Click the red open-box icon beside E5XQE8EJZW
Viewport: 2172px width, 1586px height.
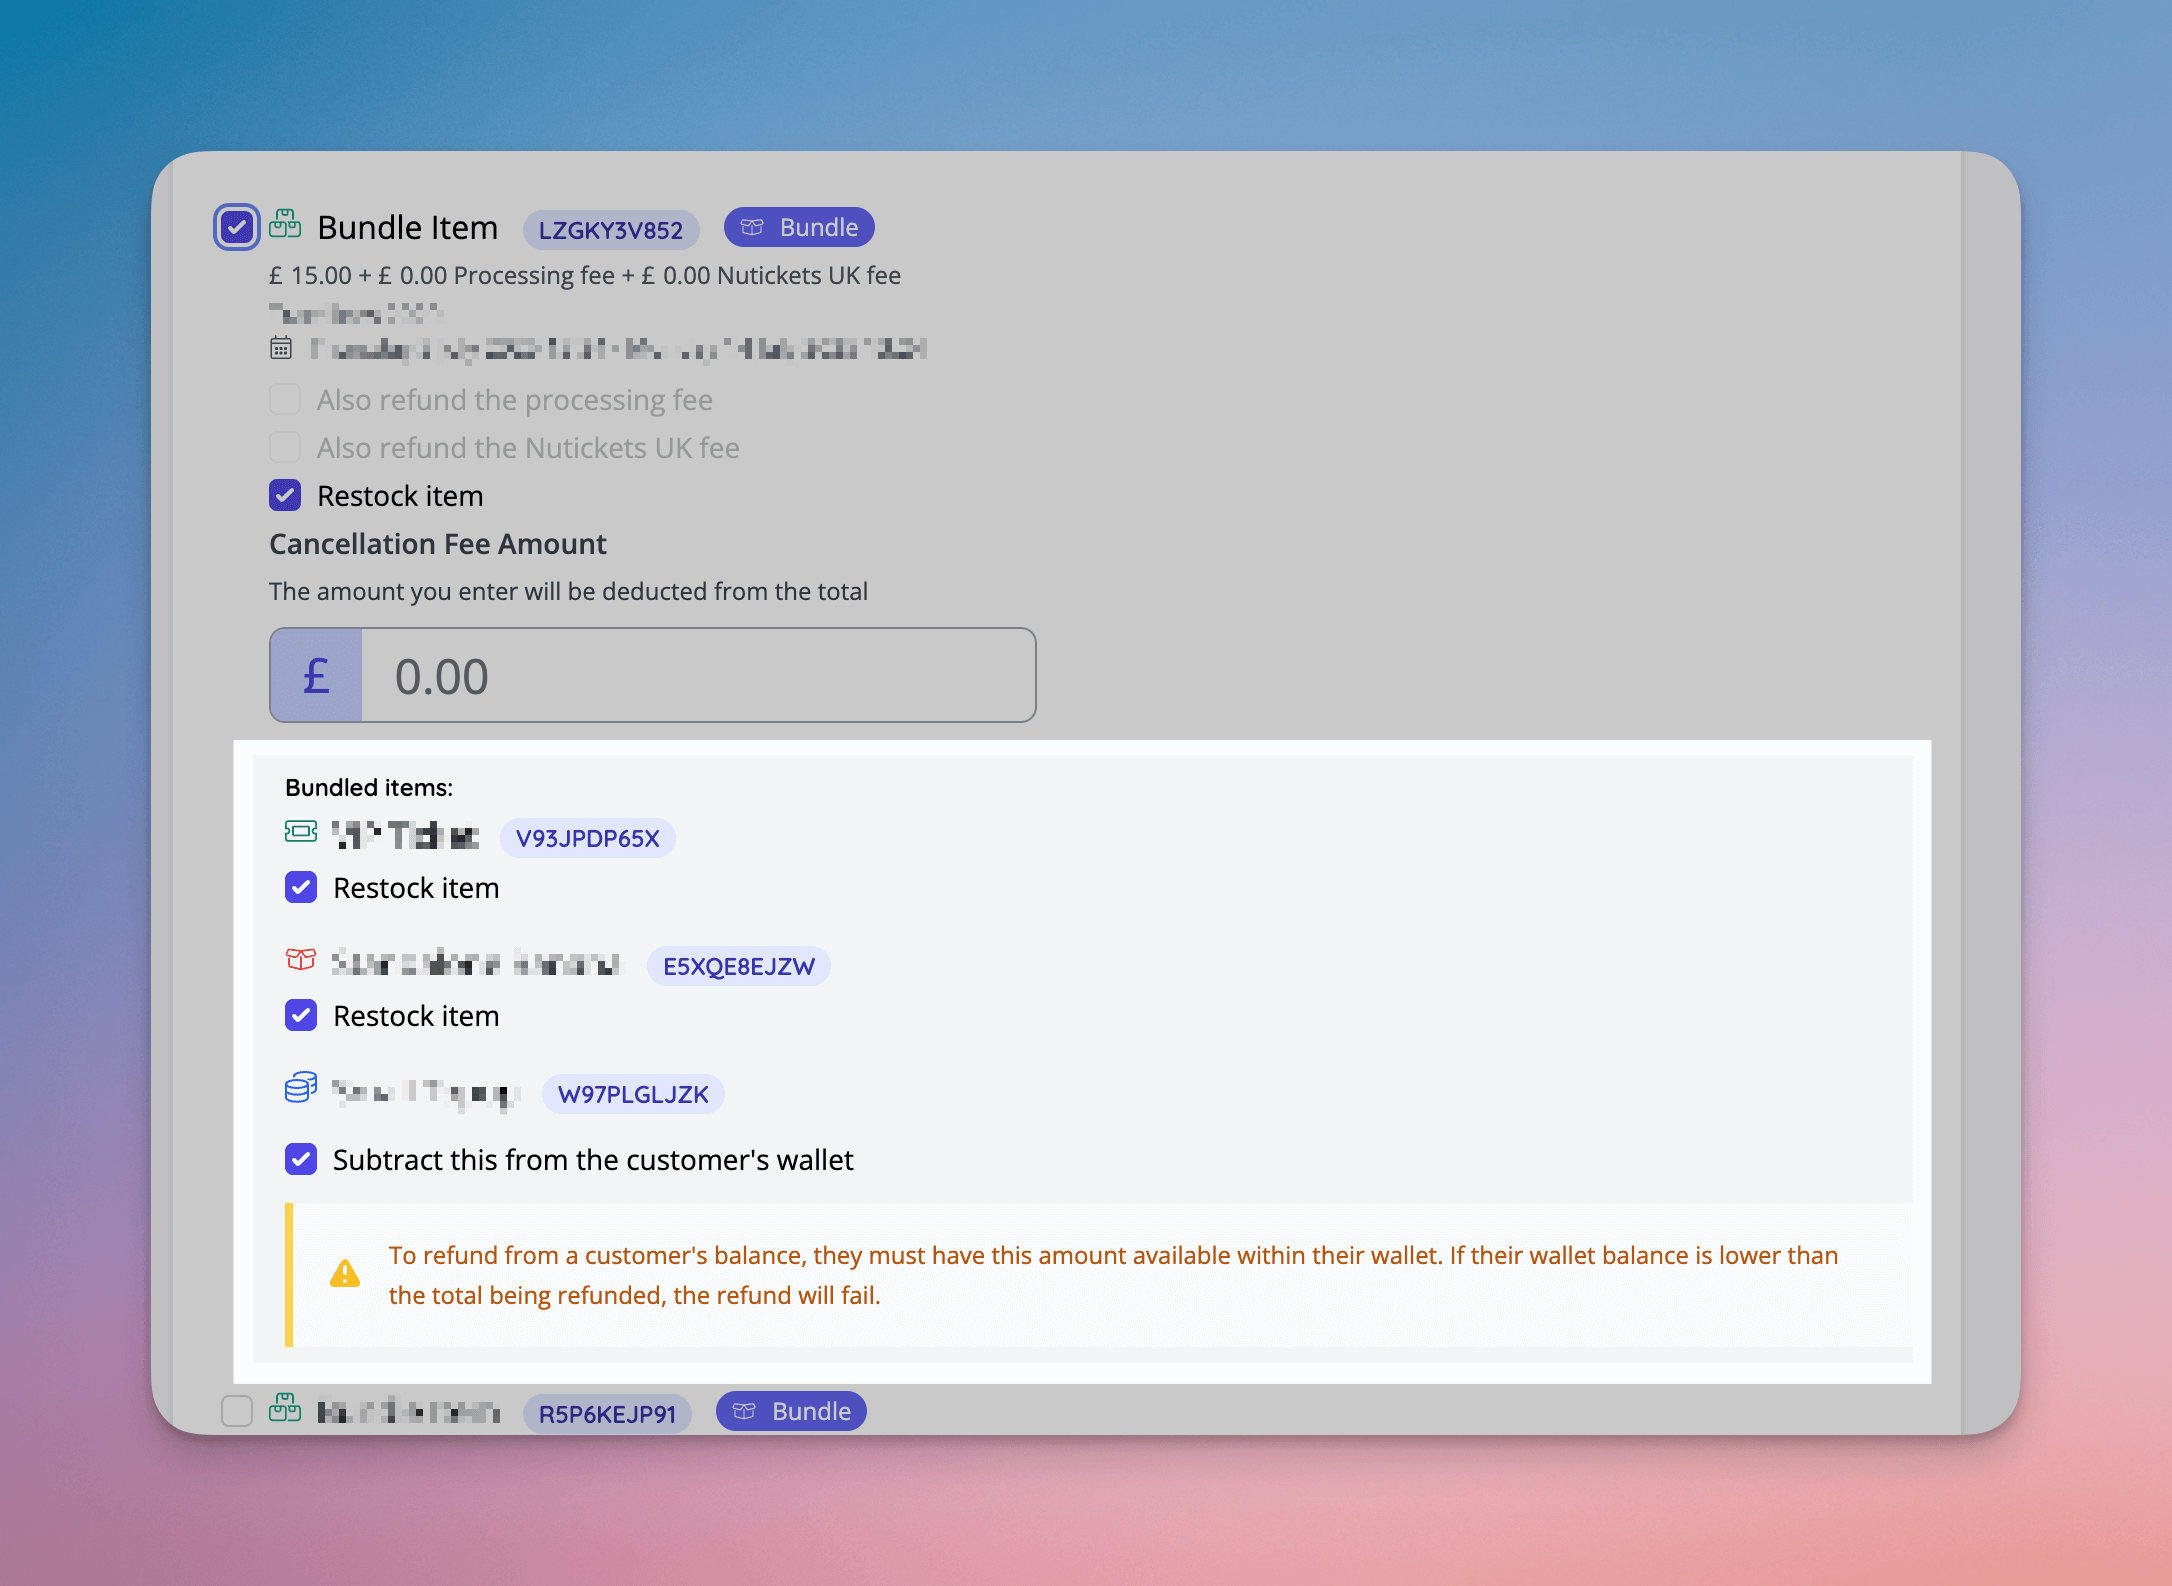[299, 961]
